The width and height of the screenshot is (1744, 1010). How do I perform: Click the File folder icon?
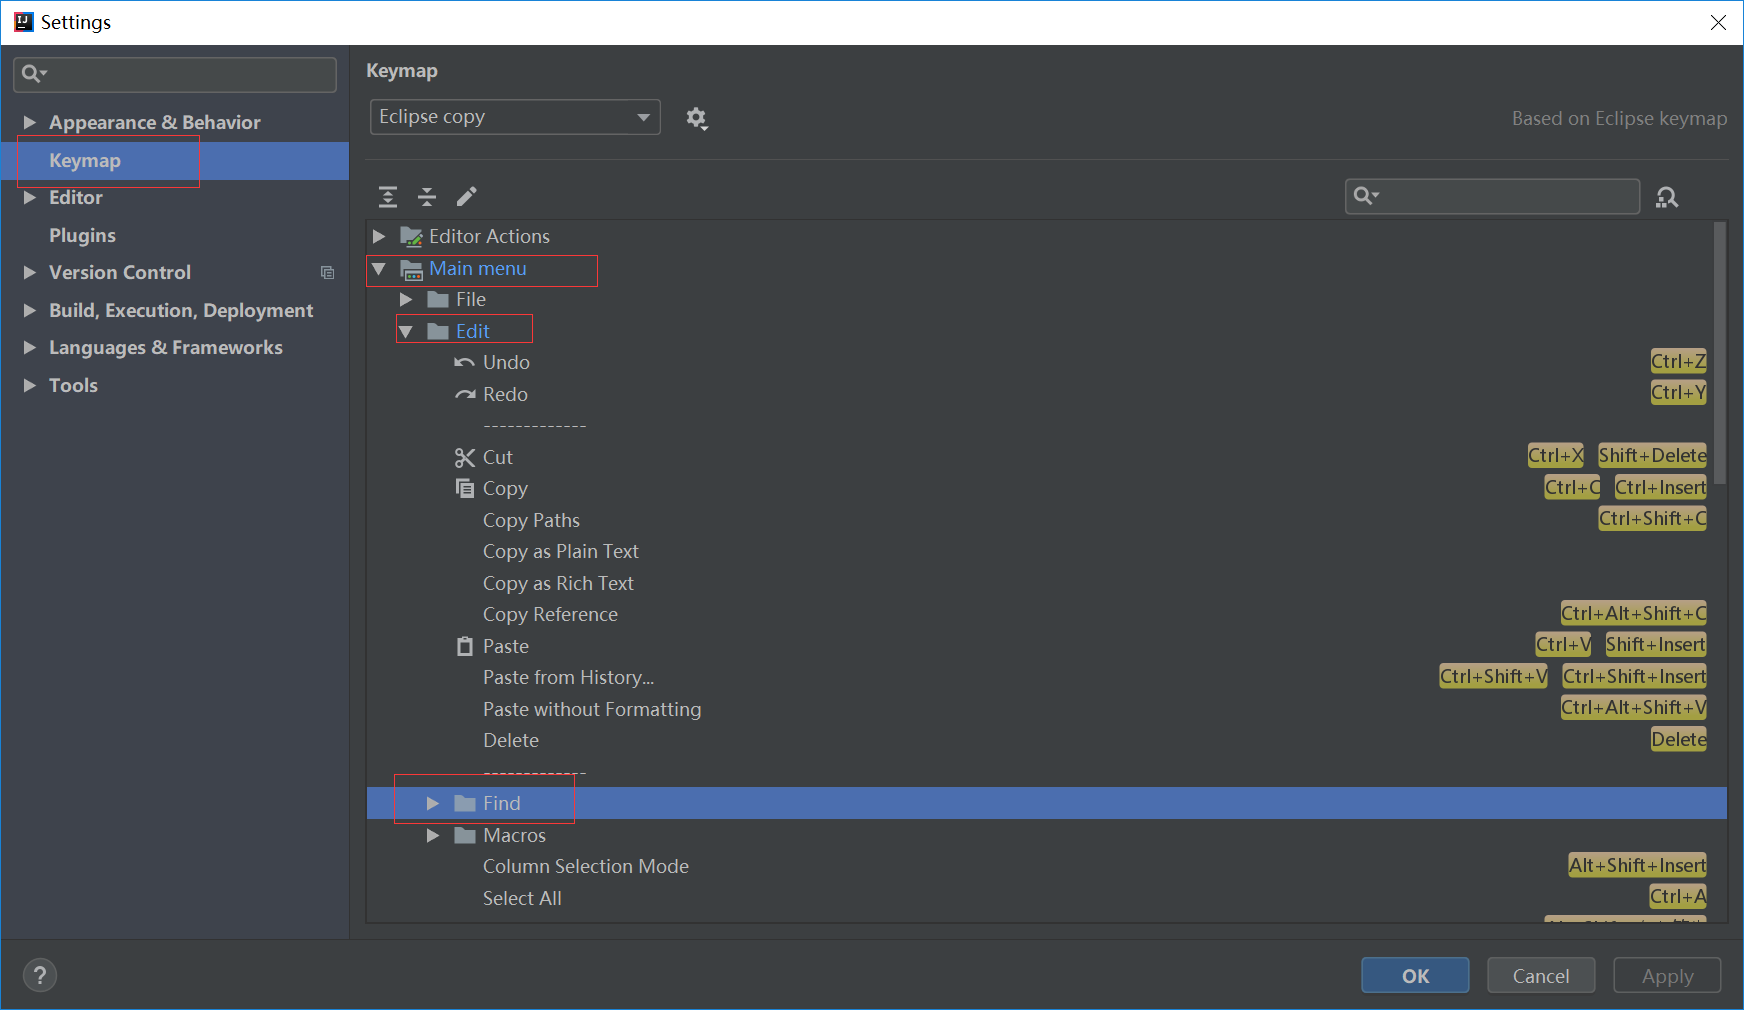click(x=438, y=299)
